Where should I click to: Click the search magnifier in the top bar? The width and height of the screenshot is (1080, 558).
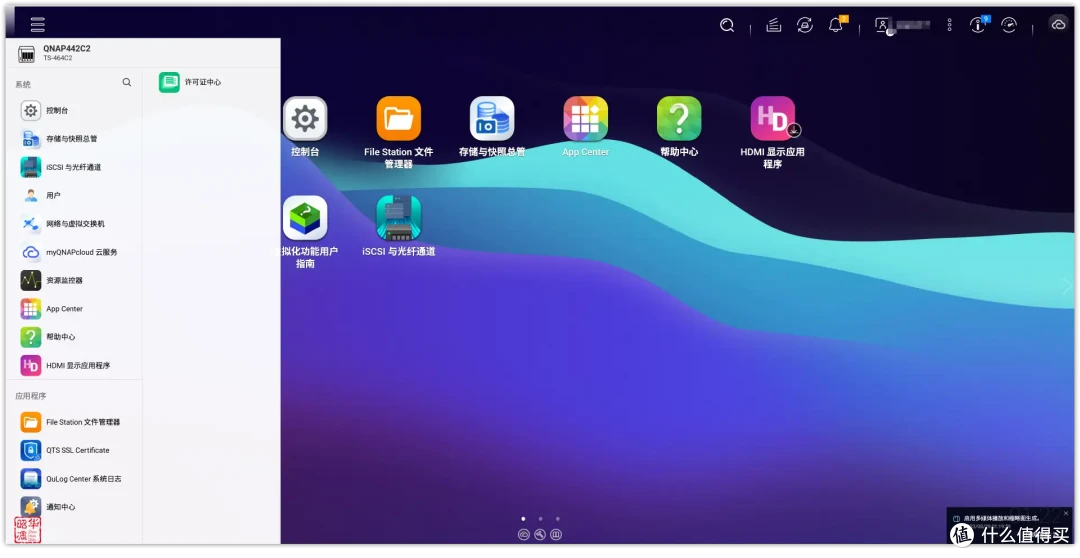[727, 25]
